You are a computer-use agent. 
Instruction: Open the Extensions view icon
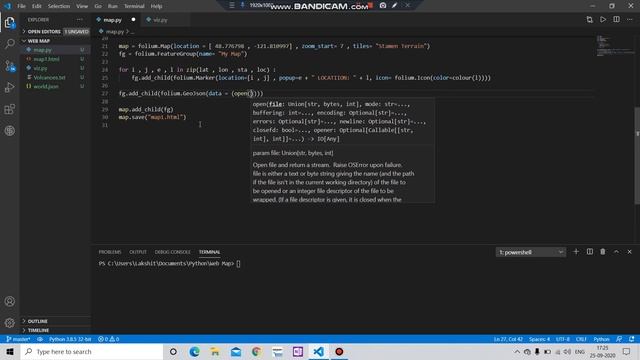pyautogui.click(x=10, y=109)
